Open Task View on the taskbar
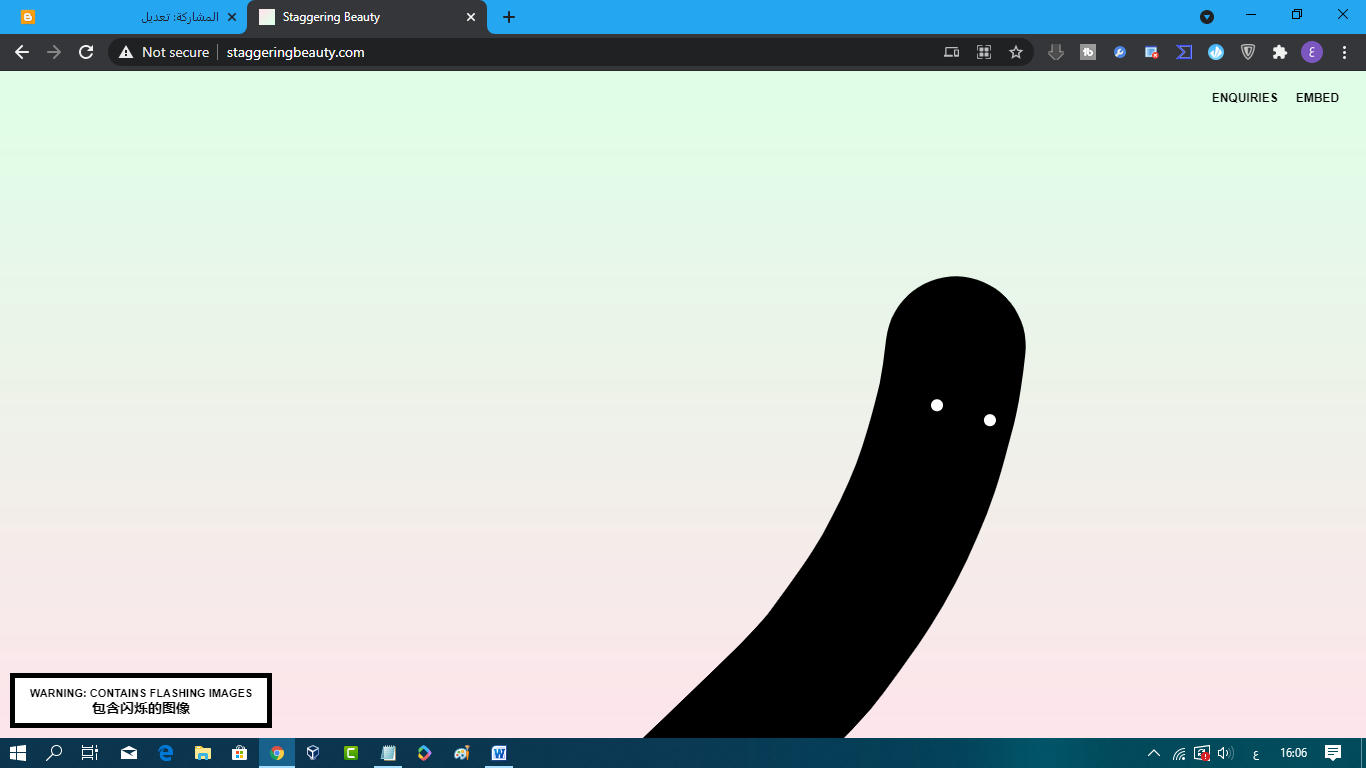The image size is (1366, 768). click(x=90, y=753)
